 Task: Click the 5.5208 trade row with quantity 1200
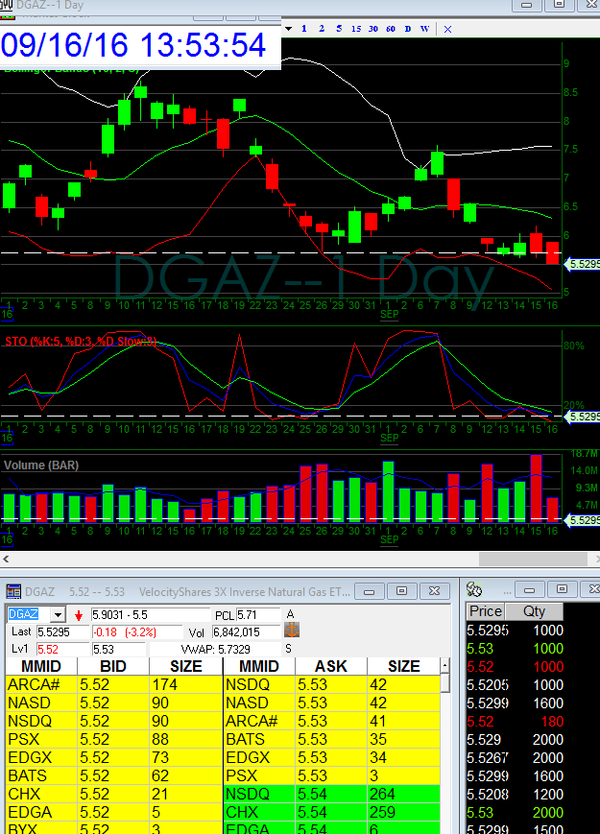point(514,794)
